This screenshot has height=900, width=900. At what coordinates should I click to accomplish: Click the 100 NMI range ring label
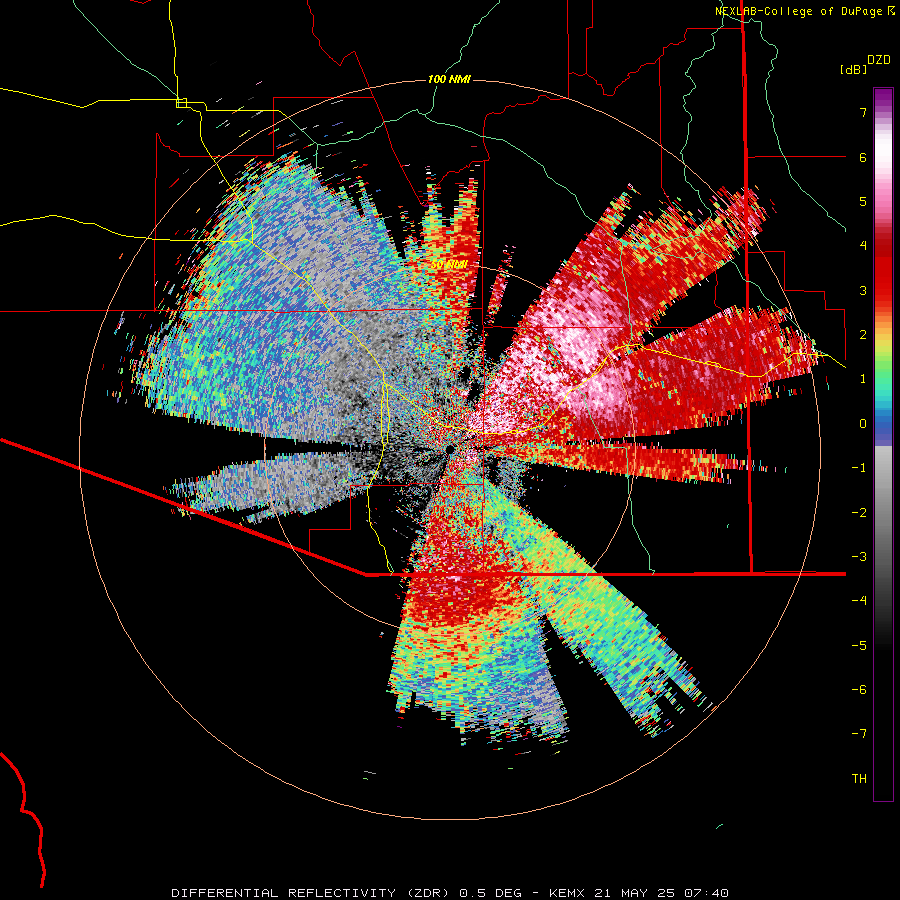(x=449, y=79)
